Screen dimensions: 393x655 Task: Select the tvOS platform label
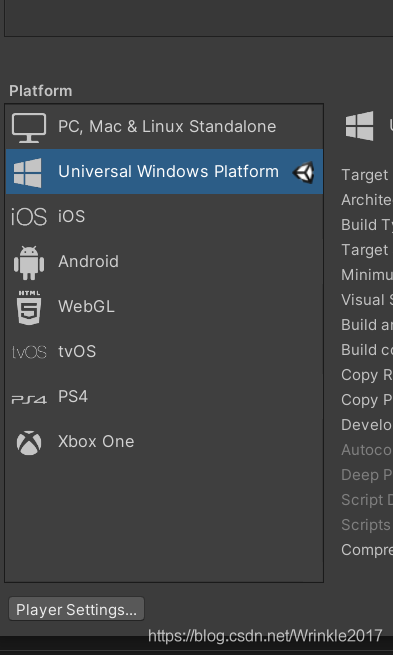point(77,352)
